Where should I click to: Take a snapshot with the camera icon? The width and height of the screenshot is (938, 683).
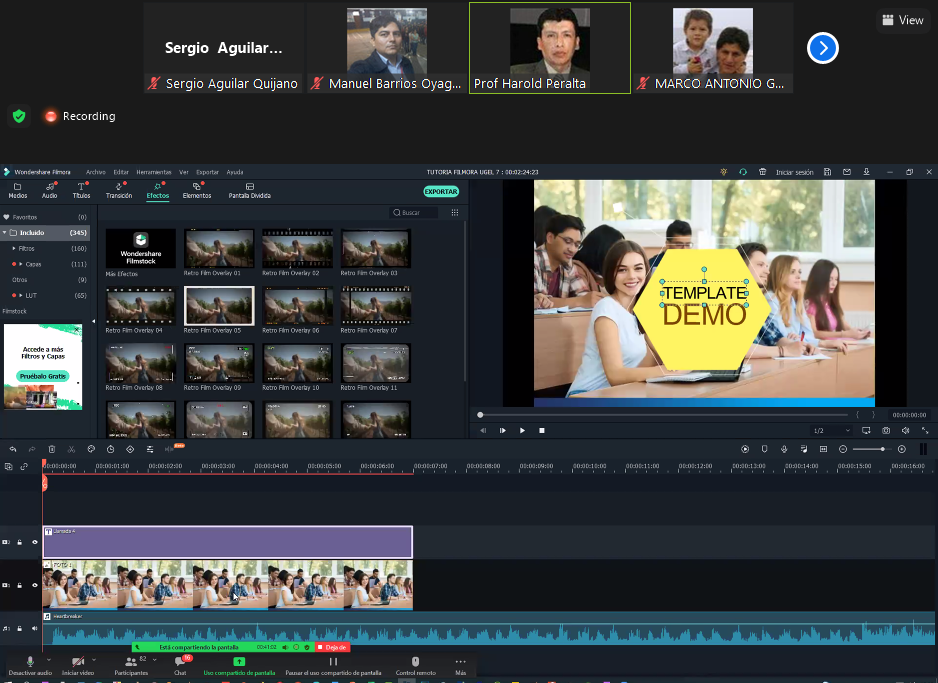pos(885,430)
